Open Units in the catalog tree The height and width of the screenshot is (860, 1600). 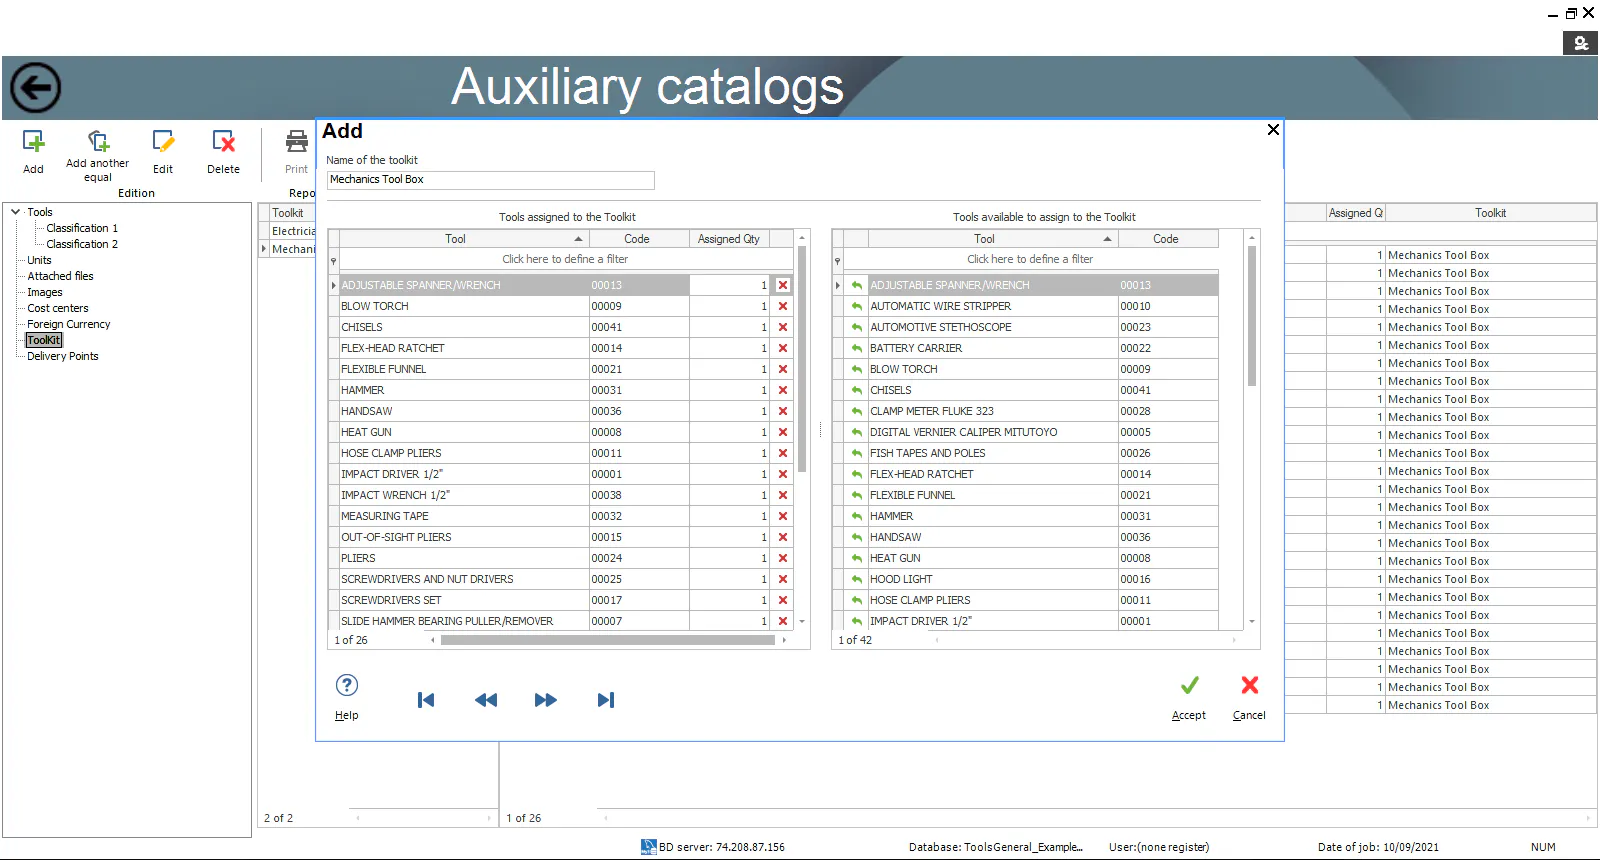[39, 260]
